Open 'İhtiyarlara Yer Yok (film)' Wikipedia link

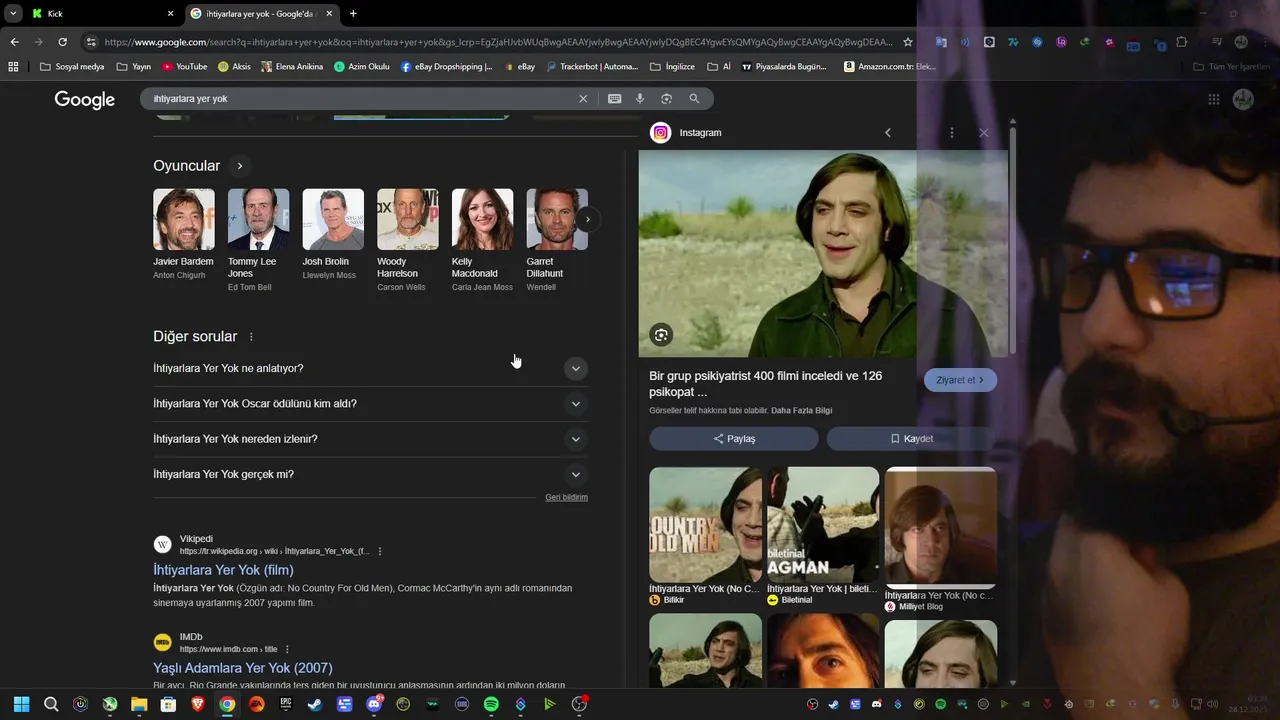click(x=223, y=570)
